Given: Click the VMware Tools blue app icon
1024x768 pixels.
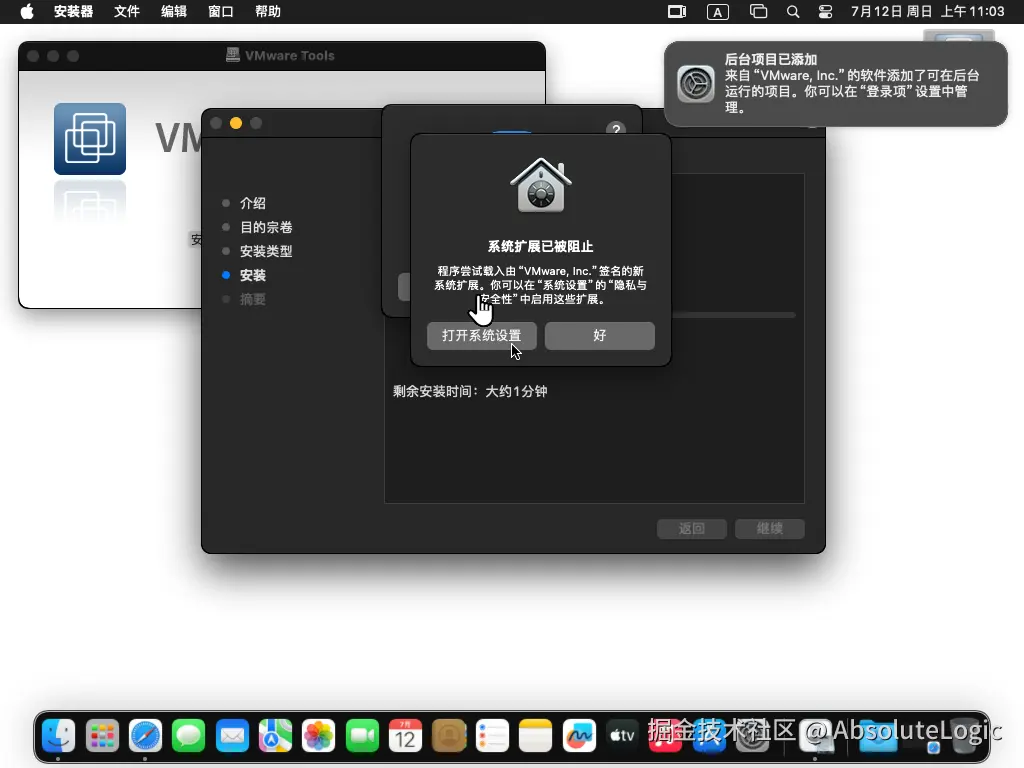Looking at the screenshot, I should click(x=89, y=138).
